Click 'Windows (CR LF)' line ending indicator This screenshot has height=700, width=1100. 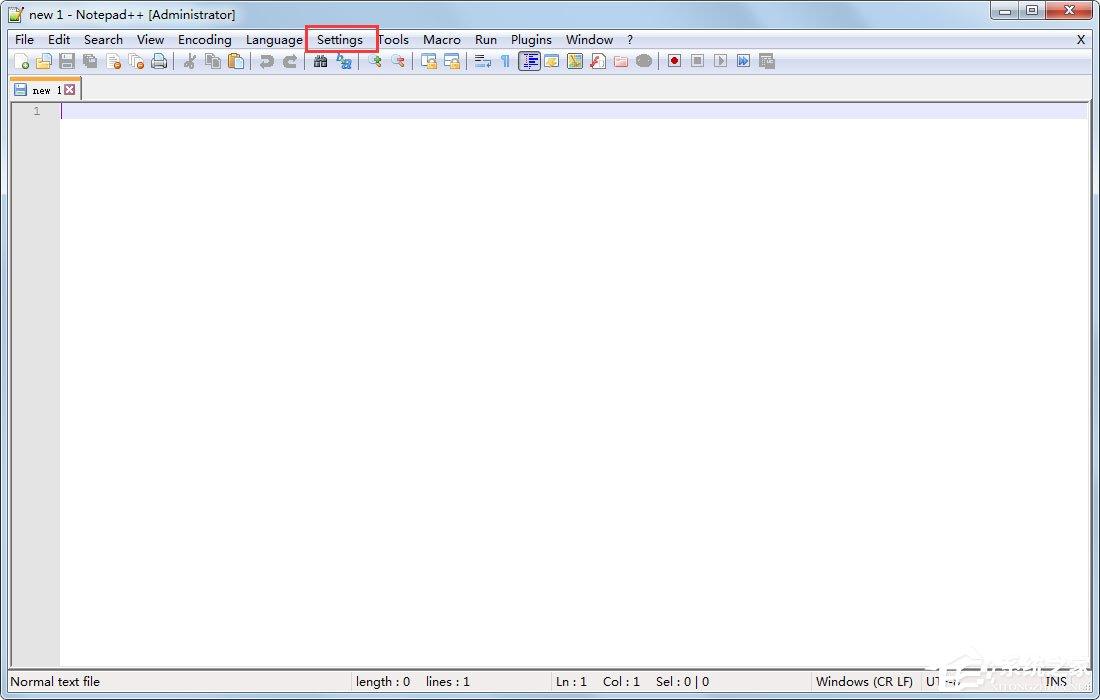coord(864,682)
